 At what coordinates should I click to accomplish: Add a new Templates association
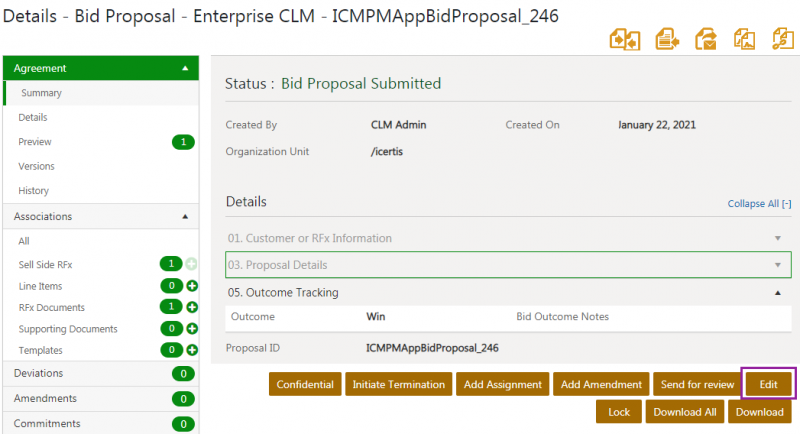(x=192, y=350)
